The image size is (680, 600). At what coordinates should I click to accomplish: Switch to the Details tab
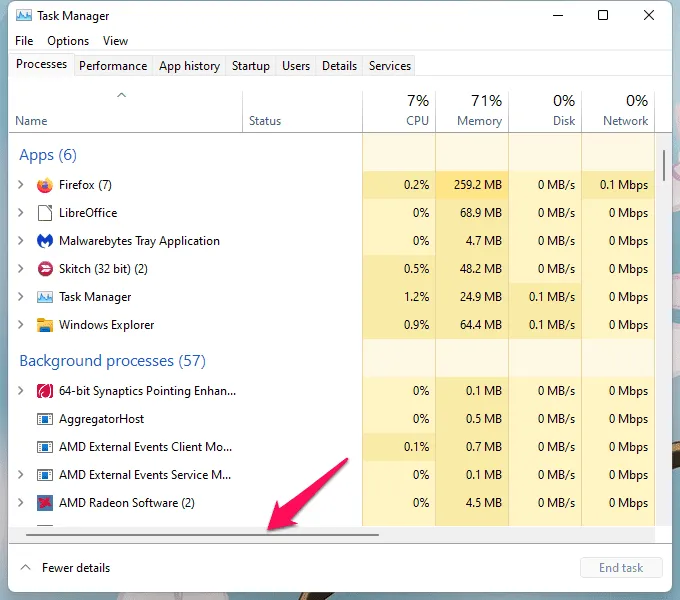point(339,66)
